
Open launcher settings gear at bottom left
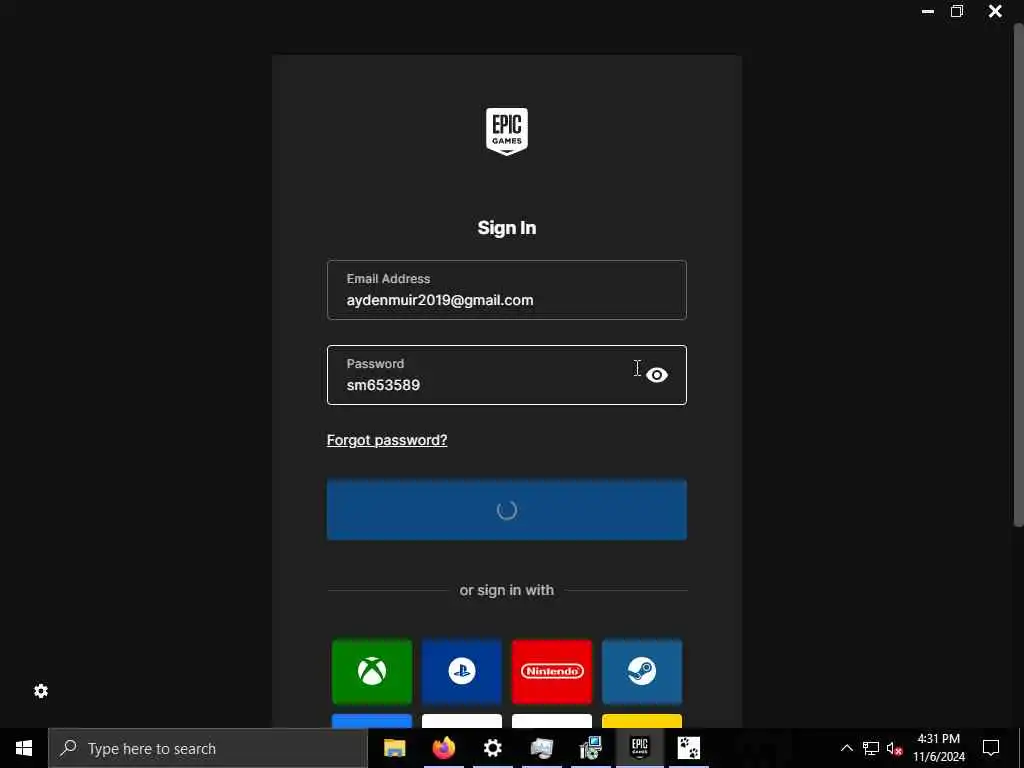click(41, 691)
